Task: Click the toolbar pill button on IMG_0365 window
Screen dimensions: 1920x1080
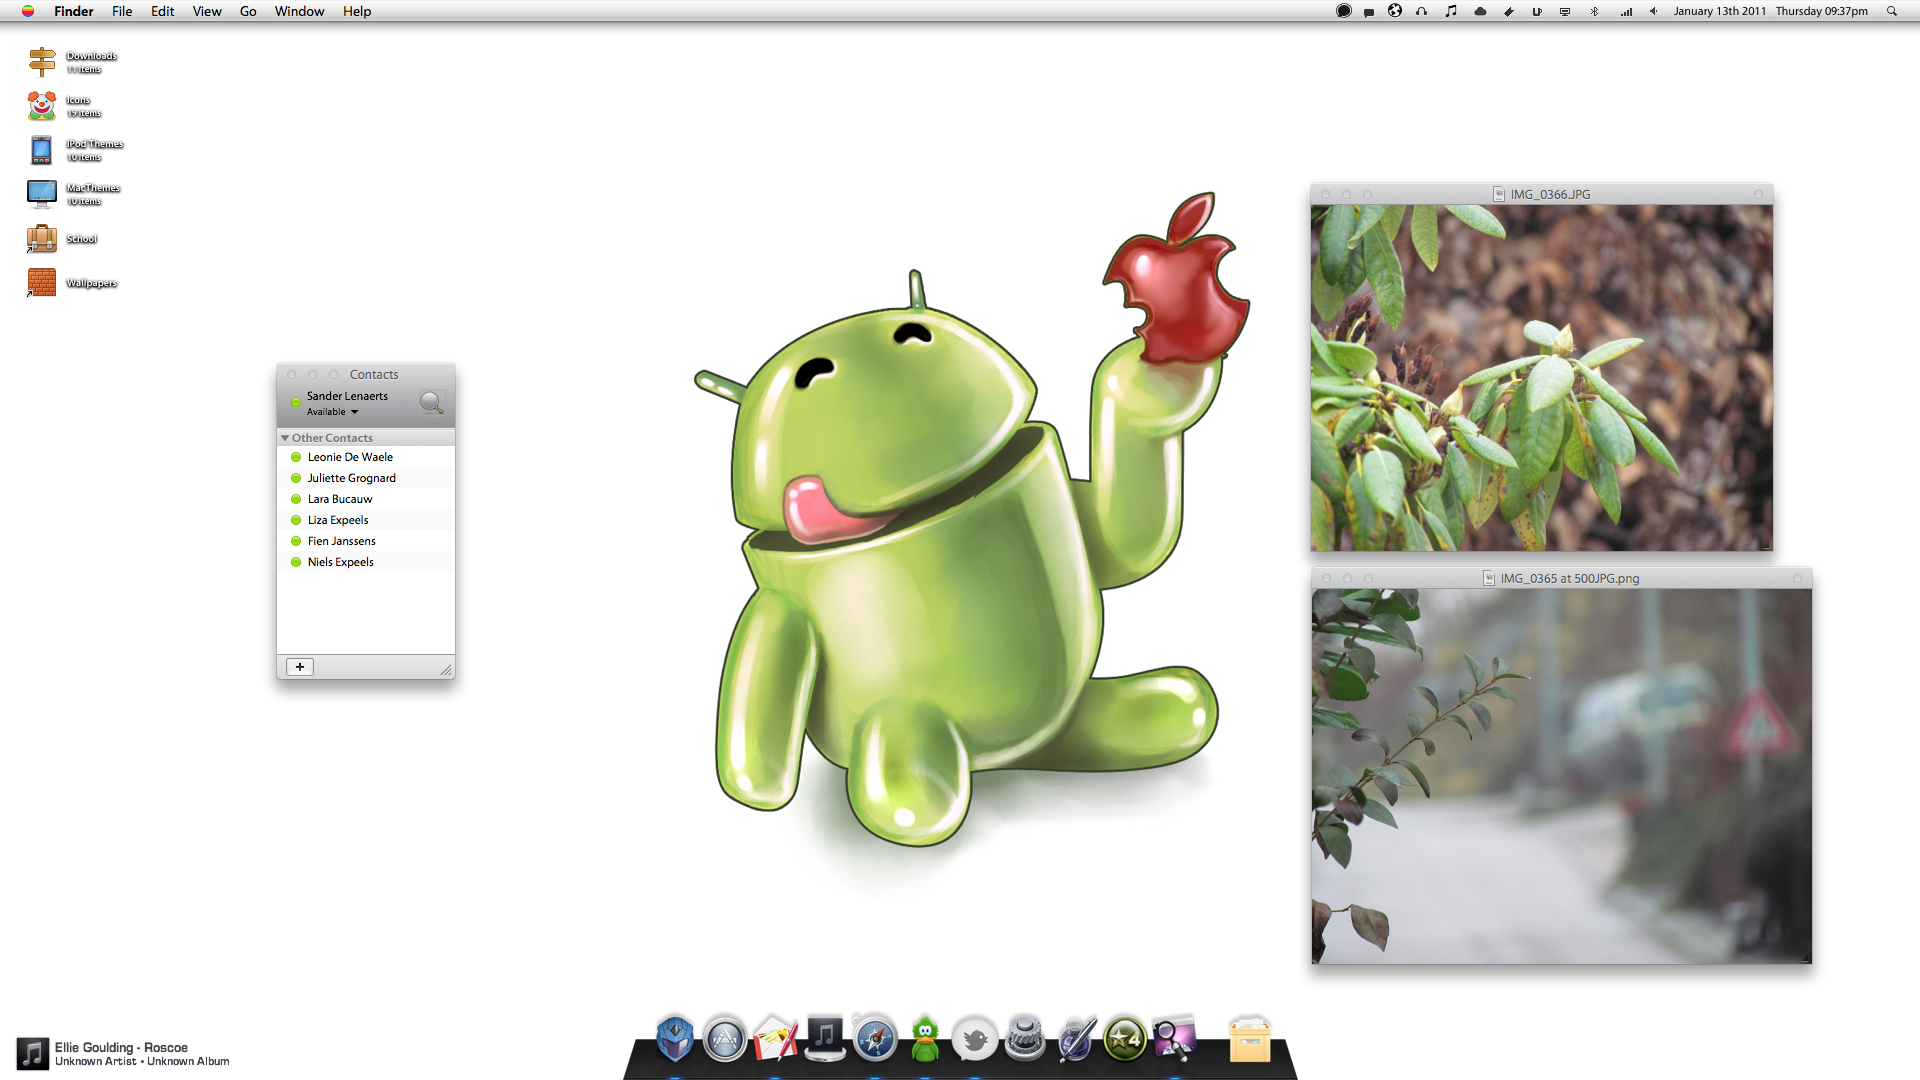Action: tap(1797, 578)
